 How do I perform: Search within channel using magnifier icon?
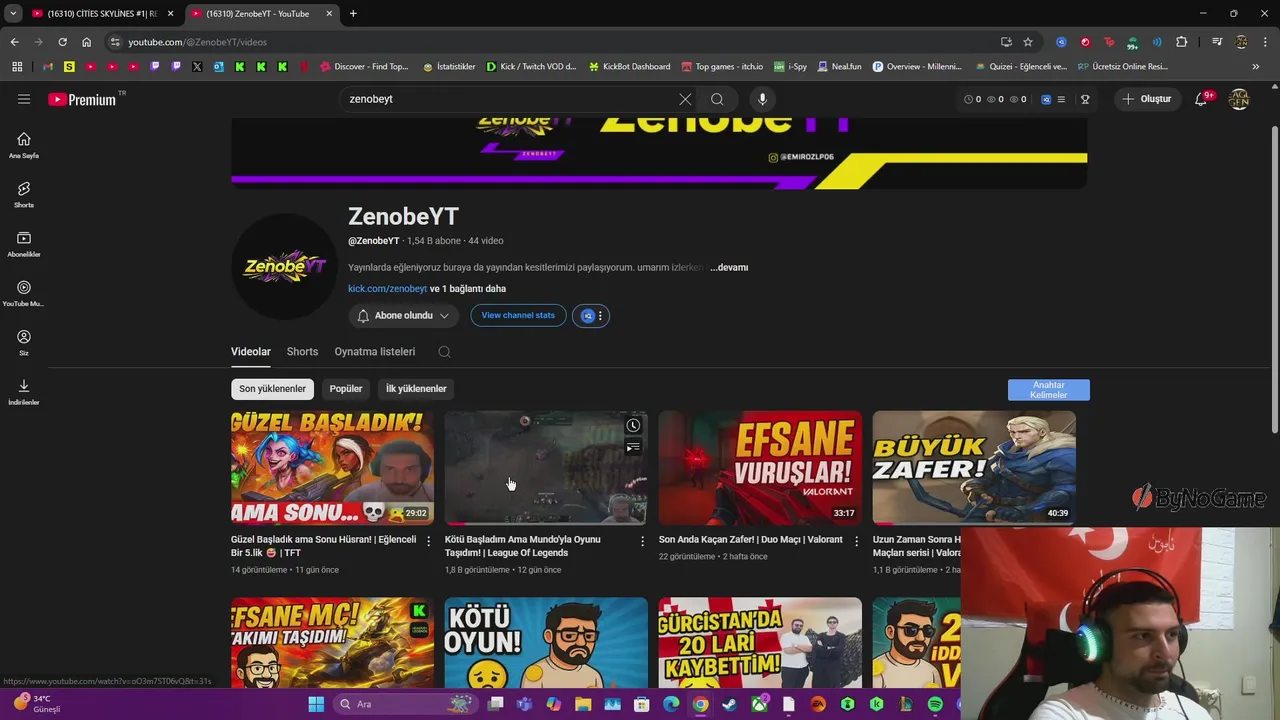(444, 352)
